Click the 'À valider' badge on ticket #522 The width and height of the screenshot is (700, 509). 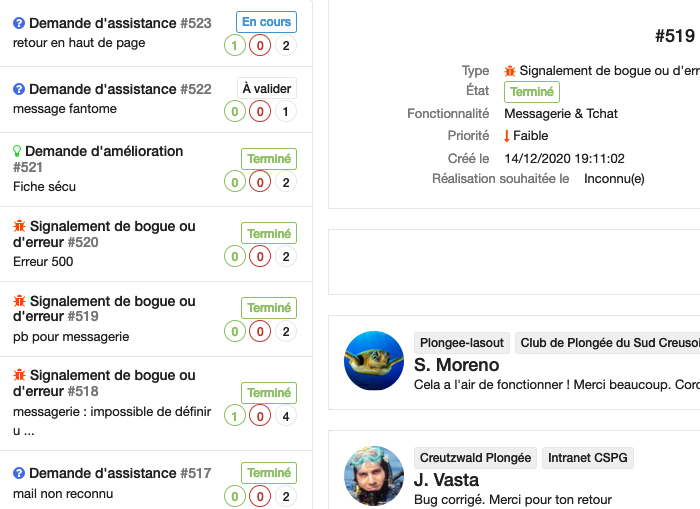coord(266,89)
